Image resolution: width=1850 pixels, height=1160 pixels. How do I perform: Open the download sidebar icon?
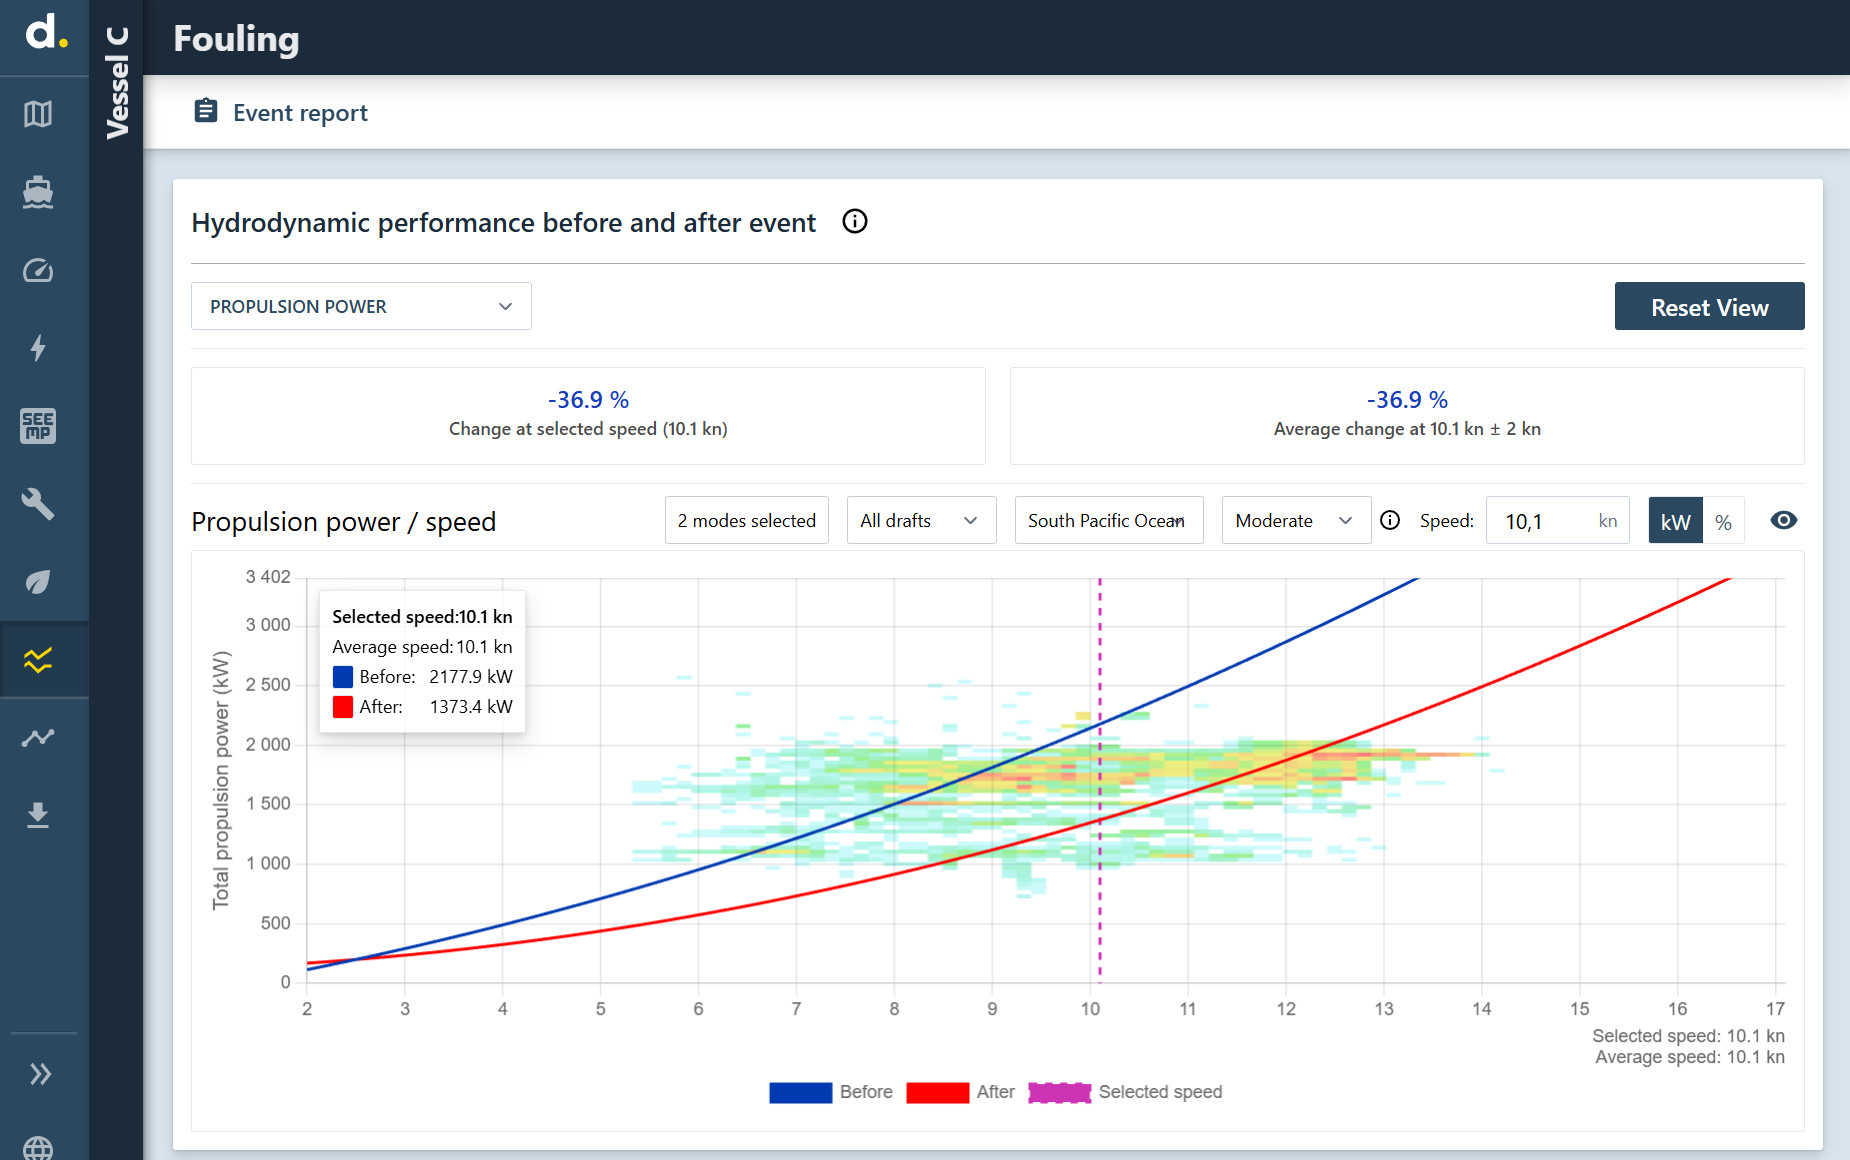pyautogui.click(x=38, y=815)
